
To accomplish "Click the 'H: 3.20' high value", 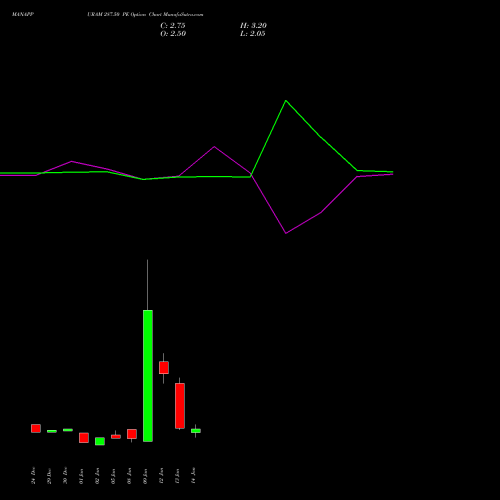I will [253, 26].
